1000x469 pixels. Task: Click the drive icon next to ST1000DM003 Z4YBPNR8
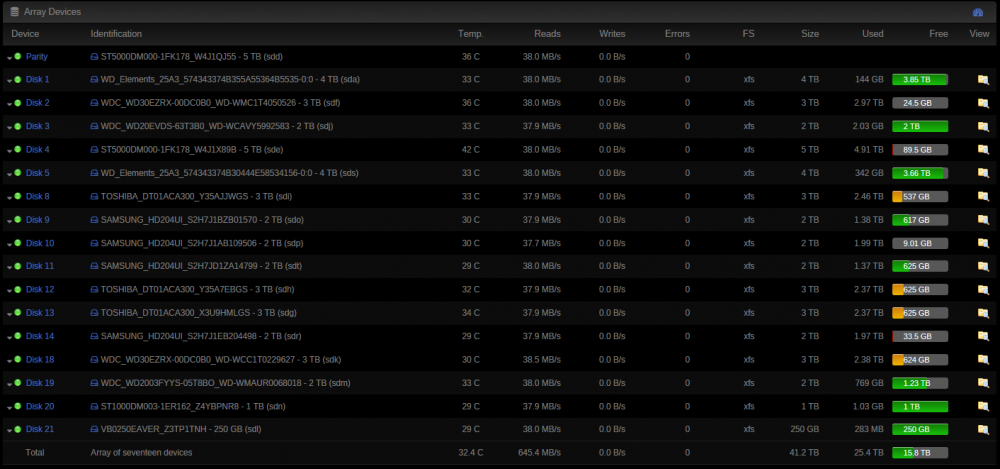(94, 406)
